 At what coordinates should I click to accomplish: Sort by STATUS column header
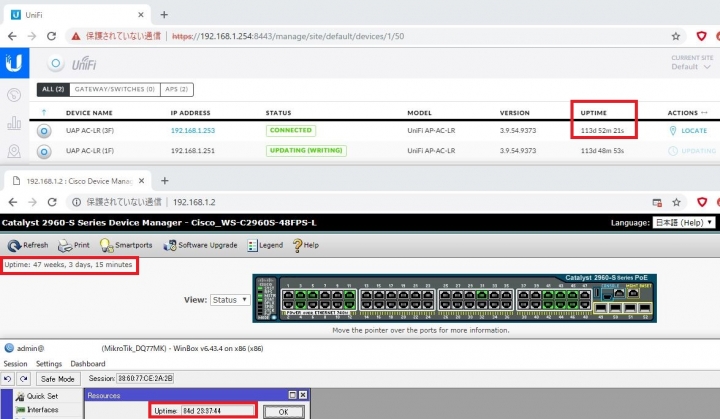278,113
